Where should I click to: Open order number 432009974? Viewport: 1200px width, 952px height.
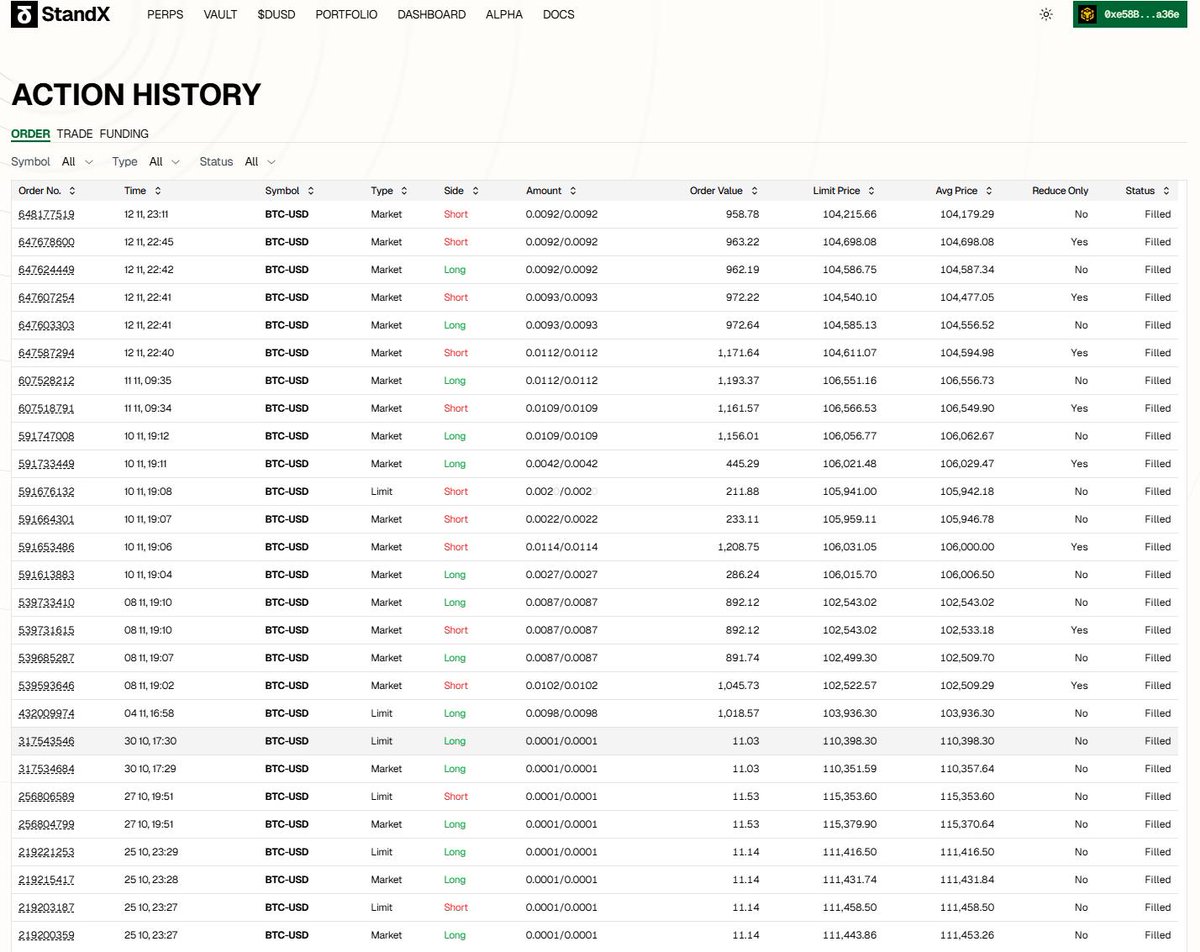point(47,714)
